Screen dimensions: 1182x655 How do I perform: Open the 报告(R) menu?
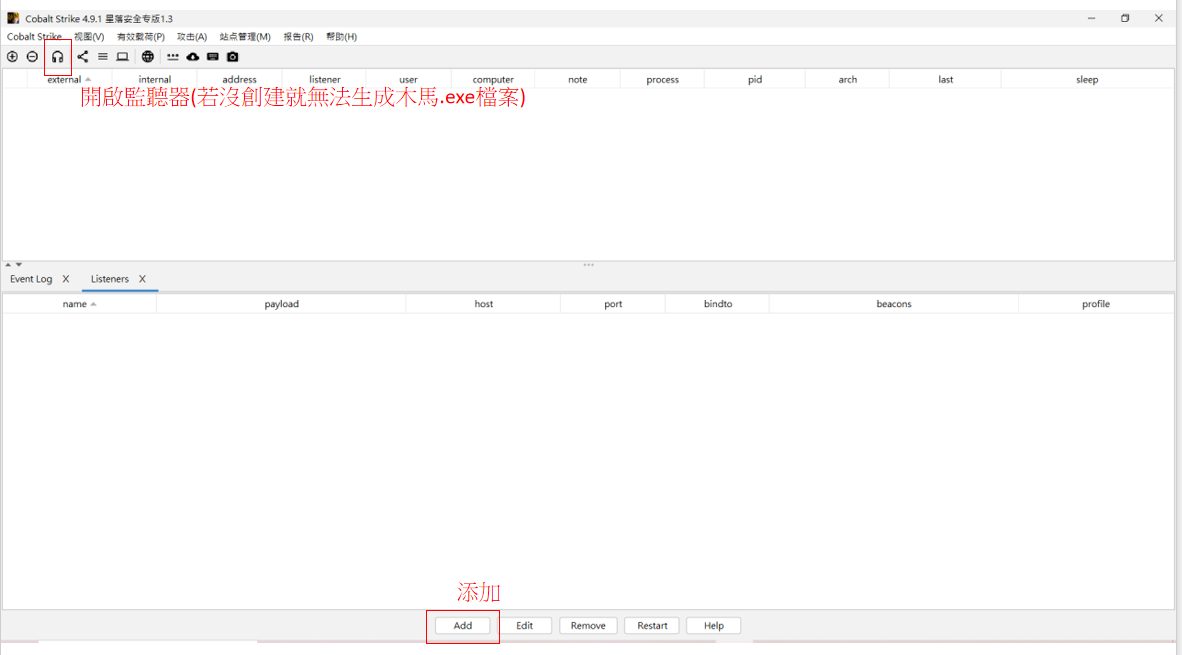[299, 36]
